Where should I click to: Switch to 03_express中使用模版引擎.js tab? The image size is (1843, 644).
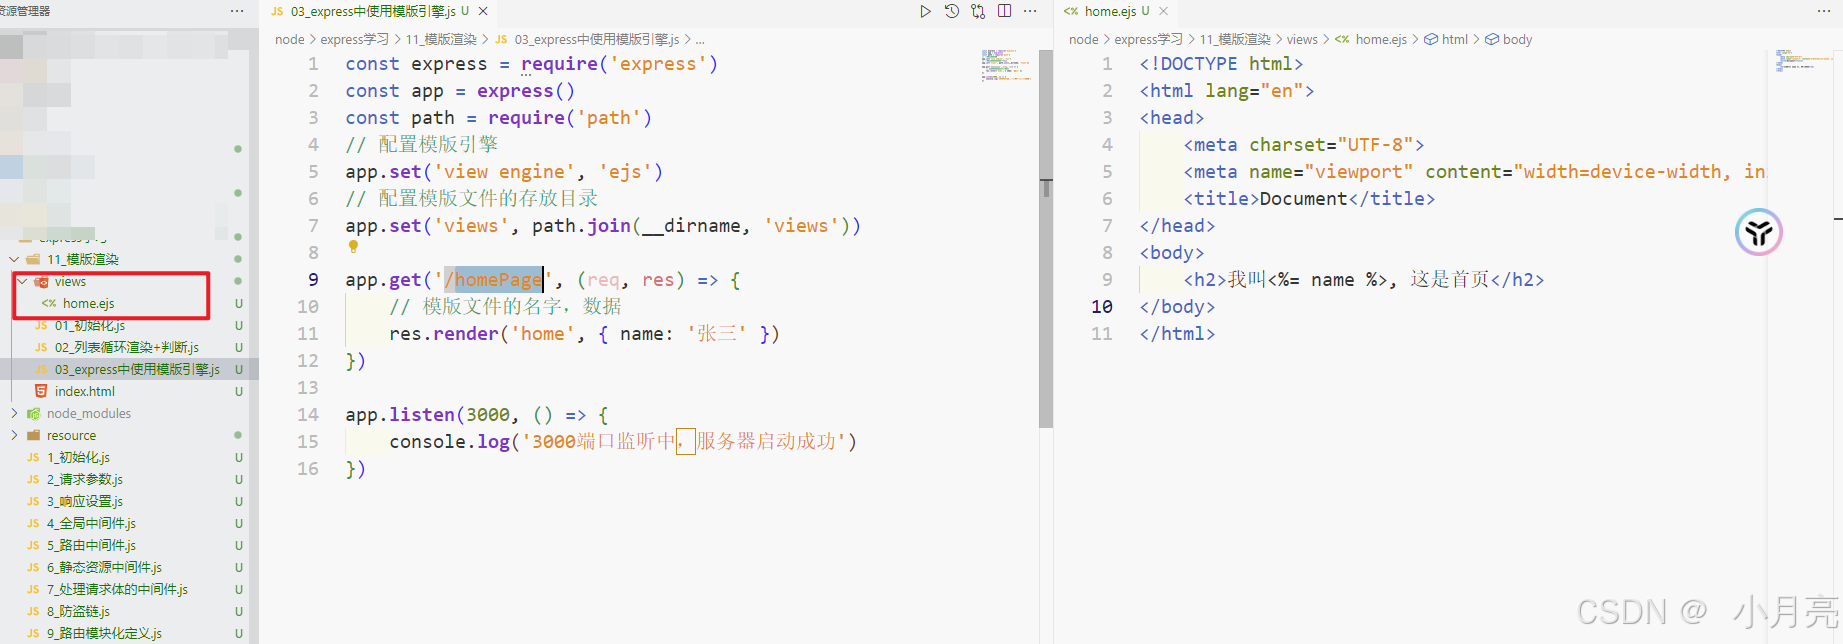(x=373, y=11)
